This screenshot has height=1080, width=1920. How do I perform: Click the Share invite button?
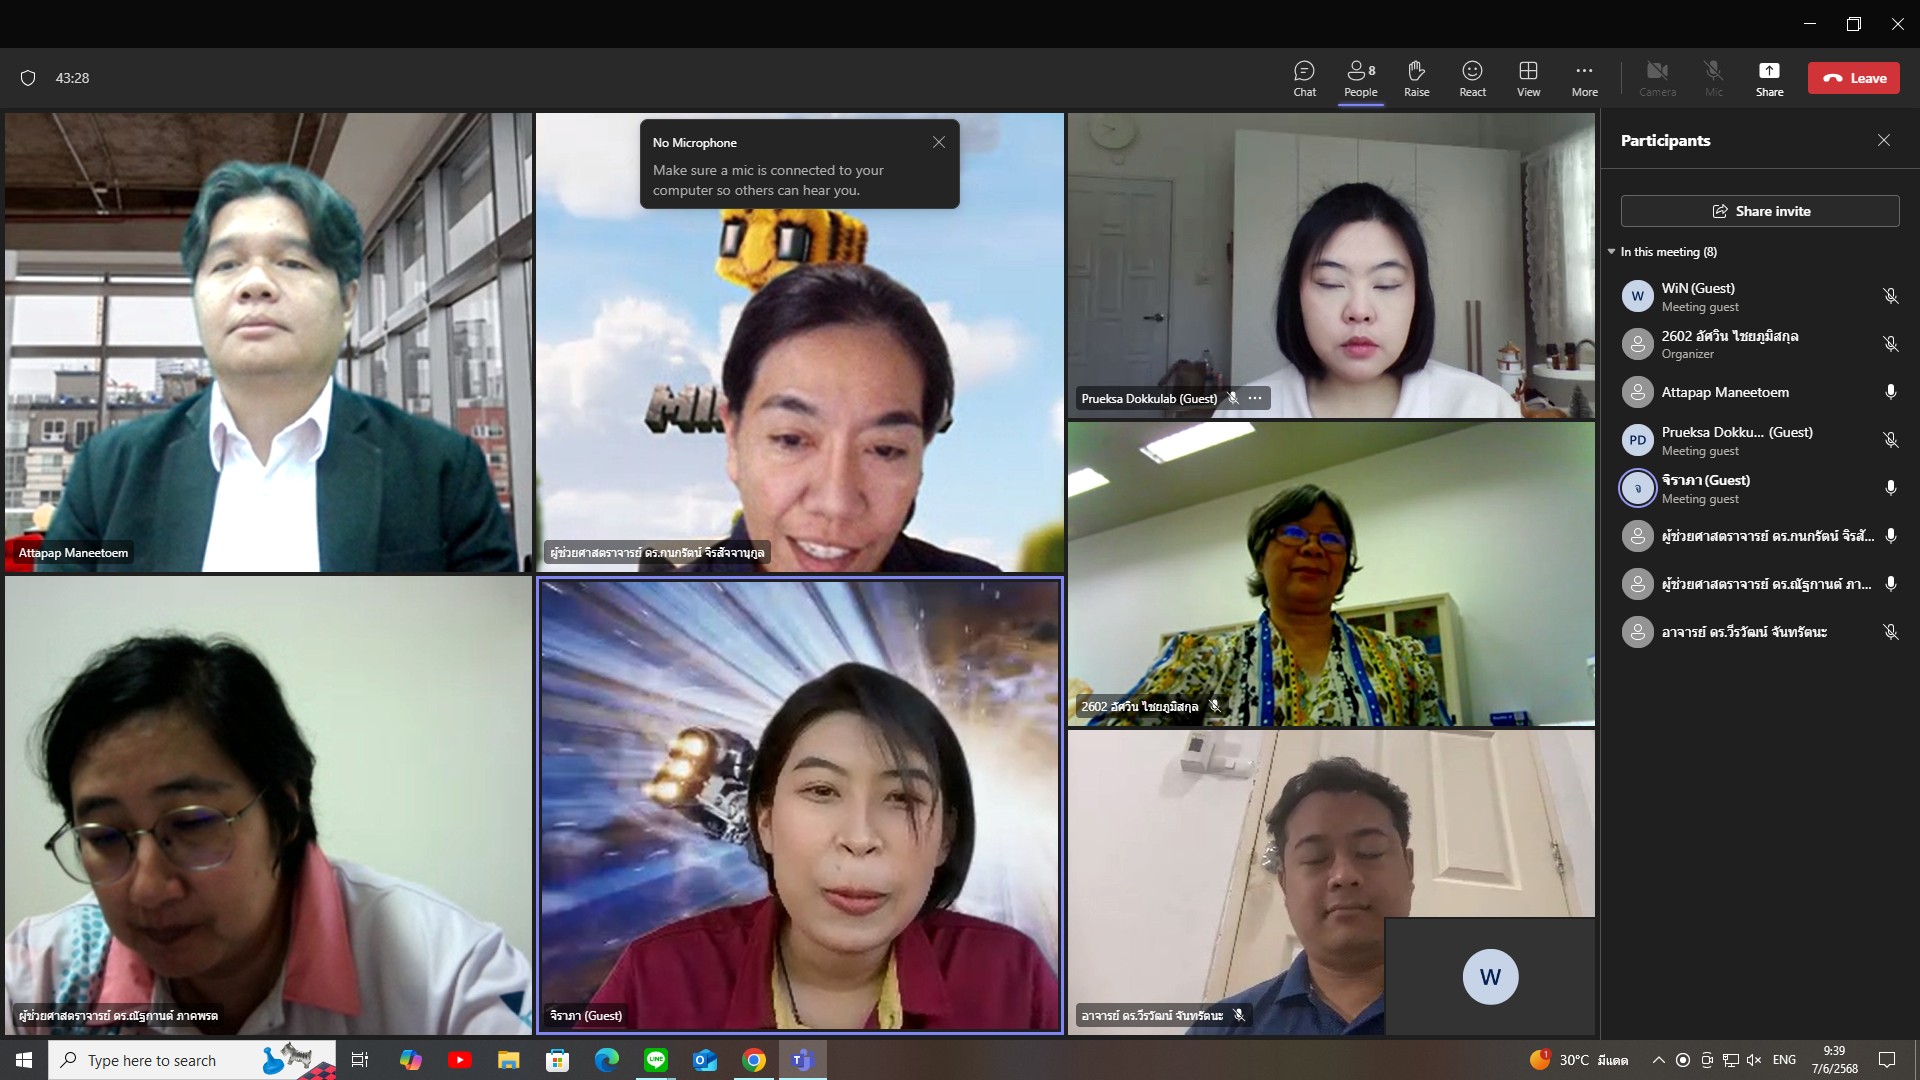[1760, 211]
